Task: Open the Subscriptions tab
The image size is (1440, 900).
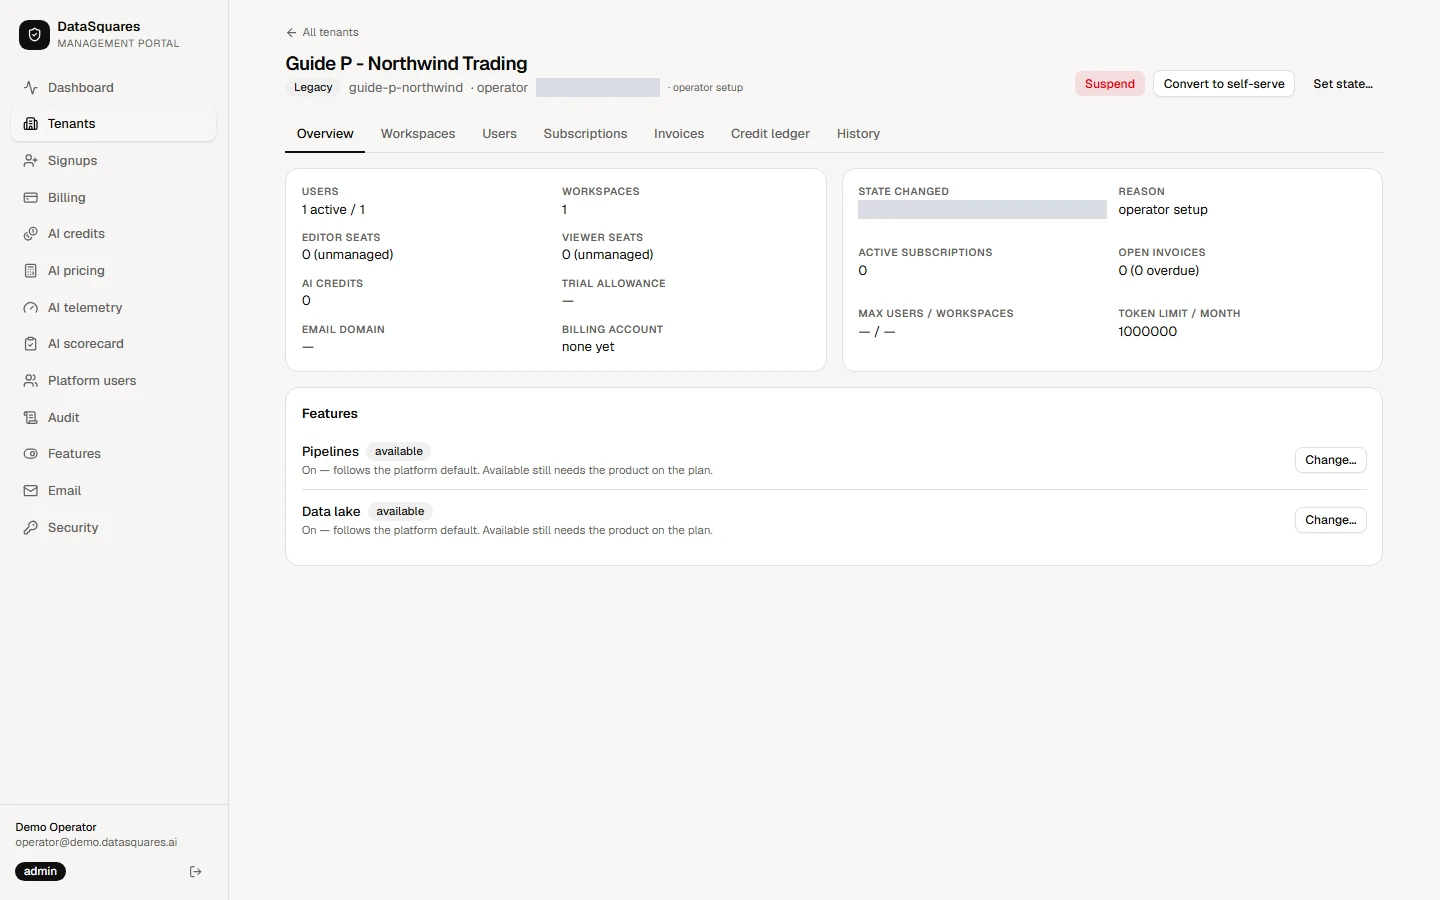Action: point(585,134)
